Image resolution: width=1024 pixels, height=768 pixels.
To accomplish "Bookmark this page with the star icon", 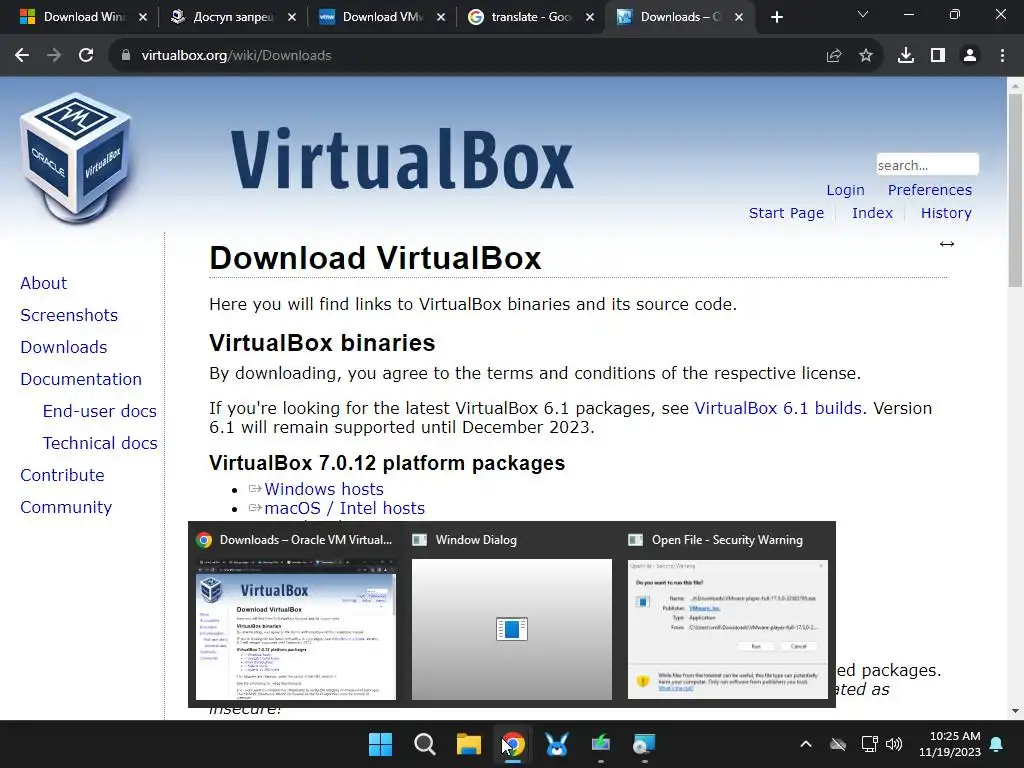I will (866, 56).
